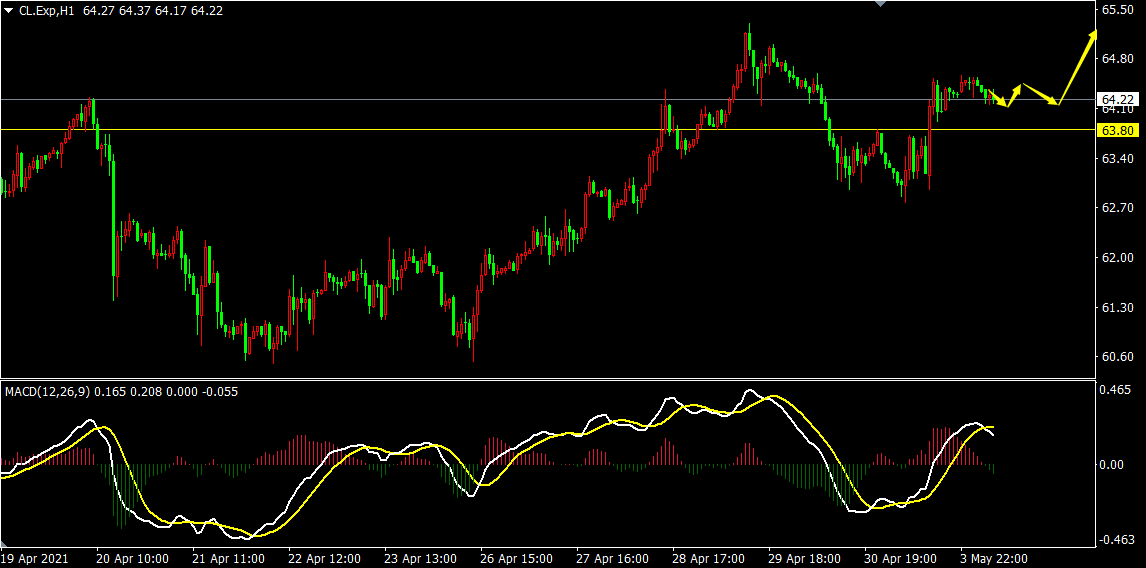The image size is (1146, 568).
Task: Click the 65.50 price scale label
Action: click(x=1117, y=10)
